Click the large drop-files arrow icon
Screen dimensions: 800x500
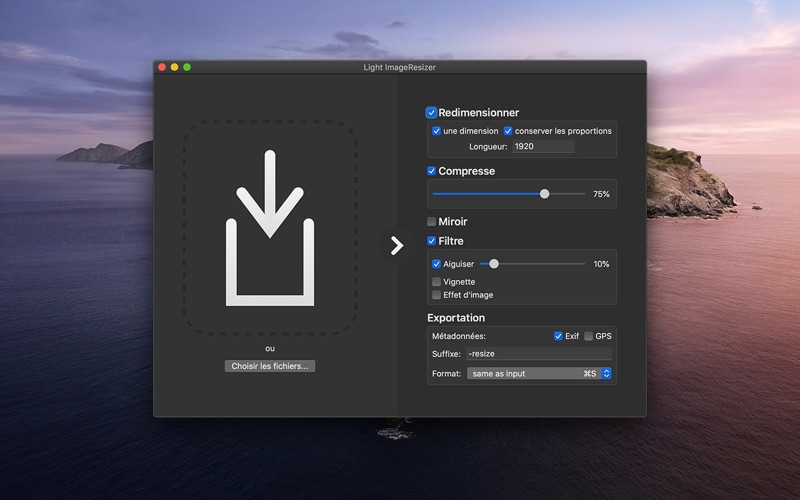pyautogui.click(x=270, y=228)
